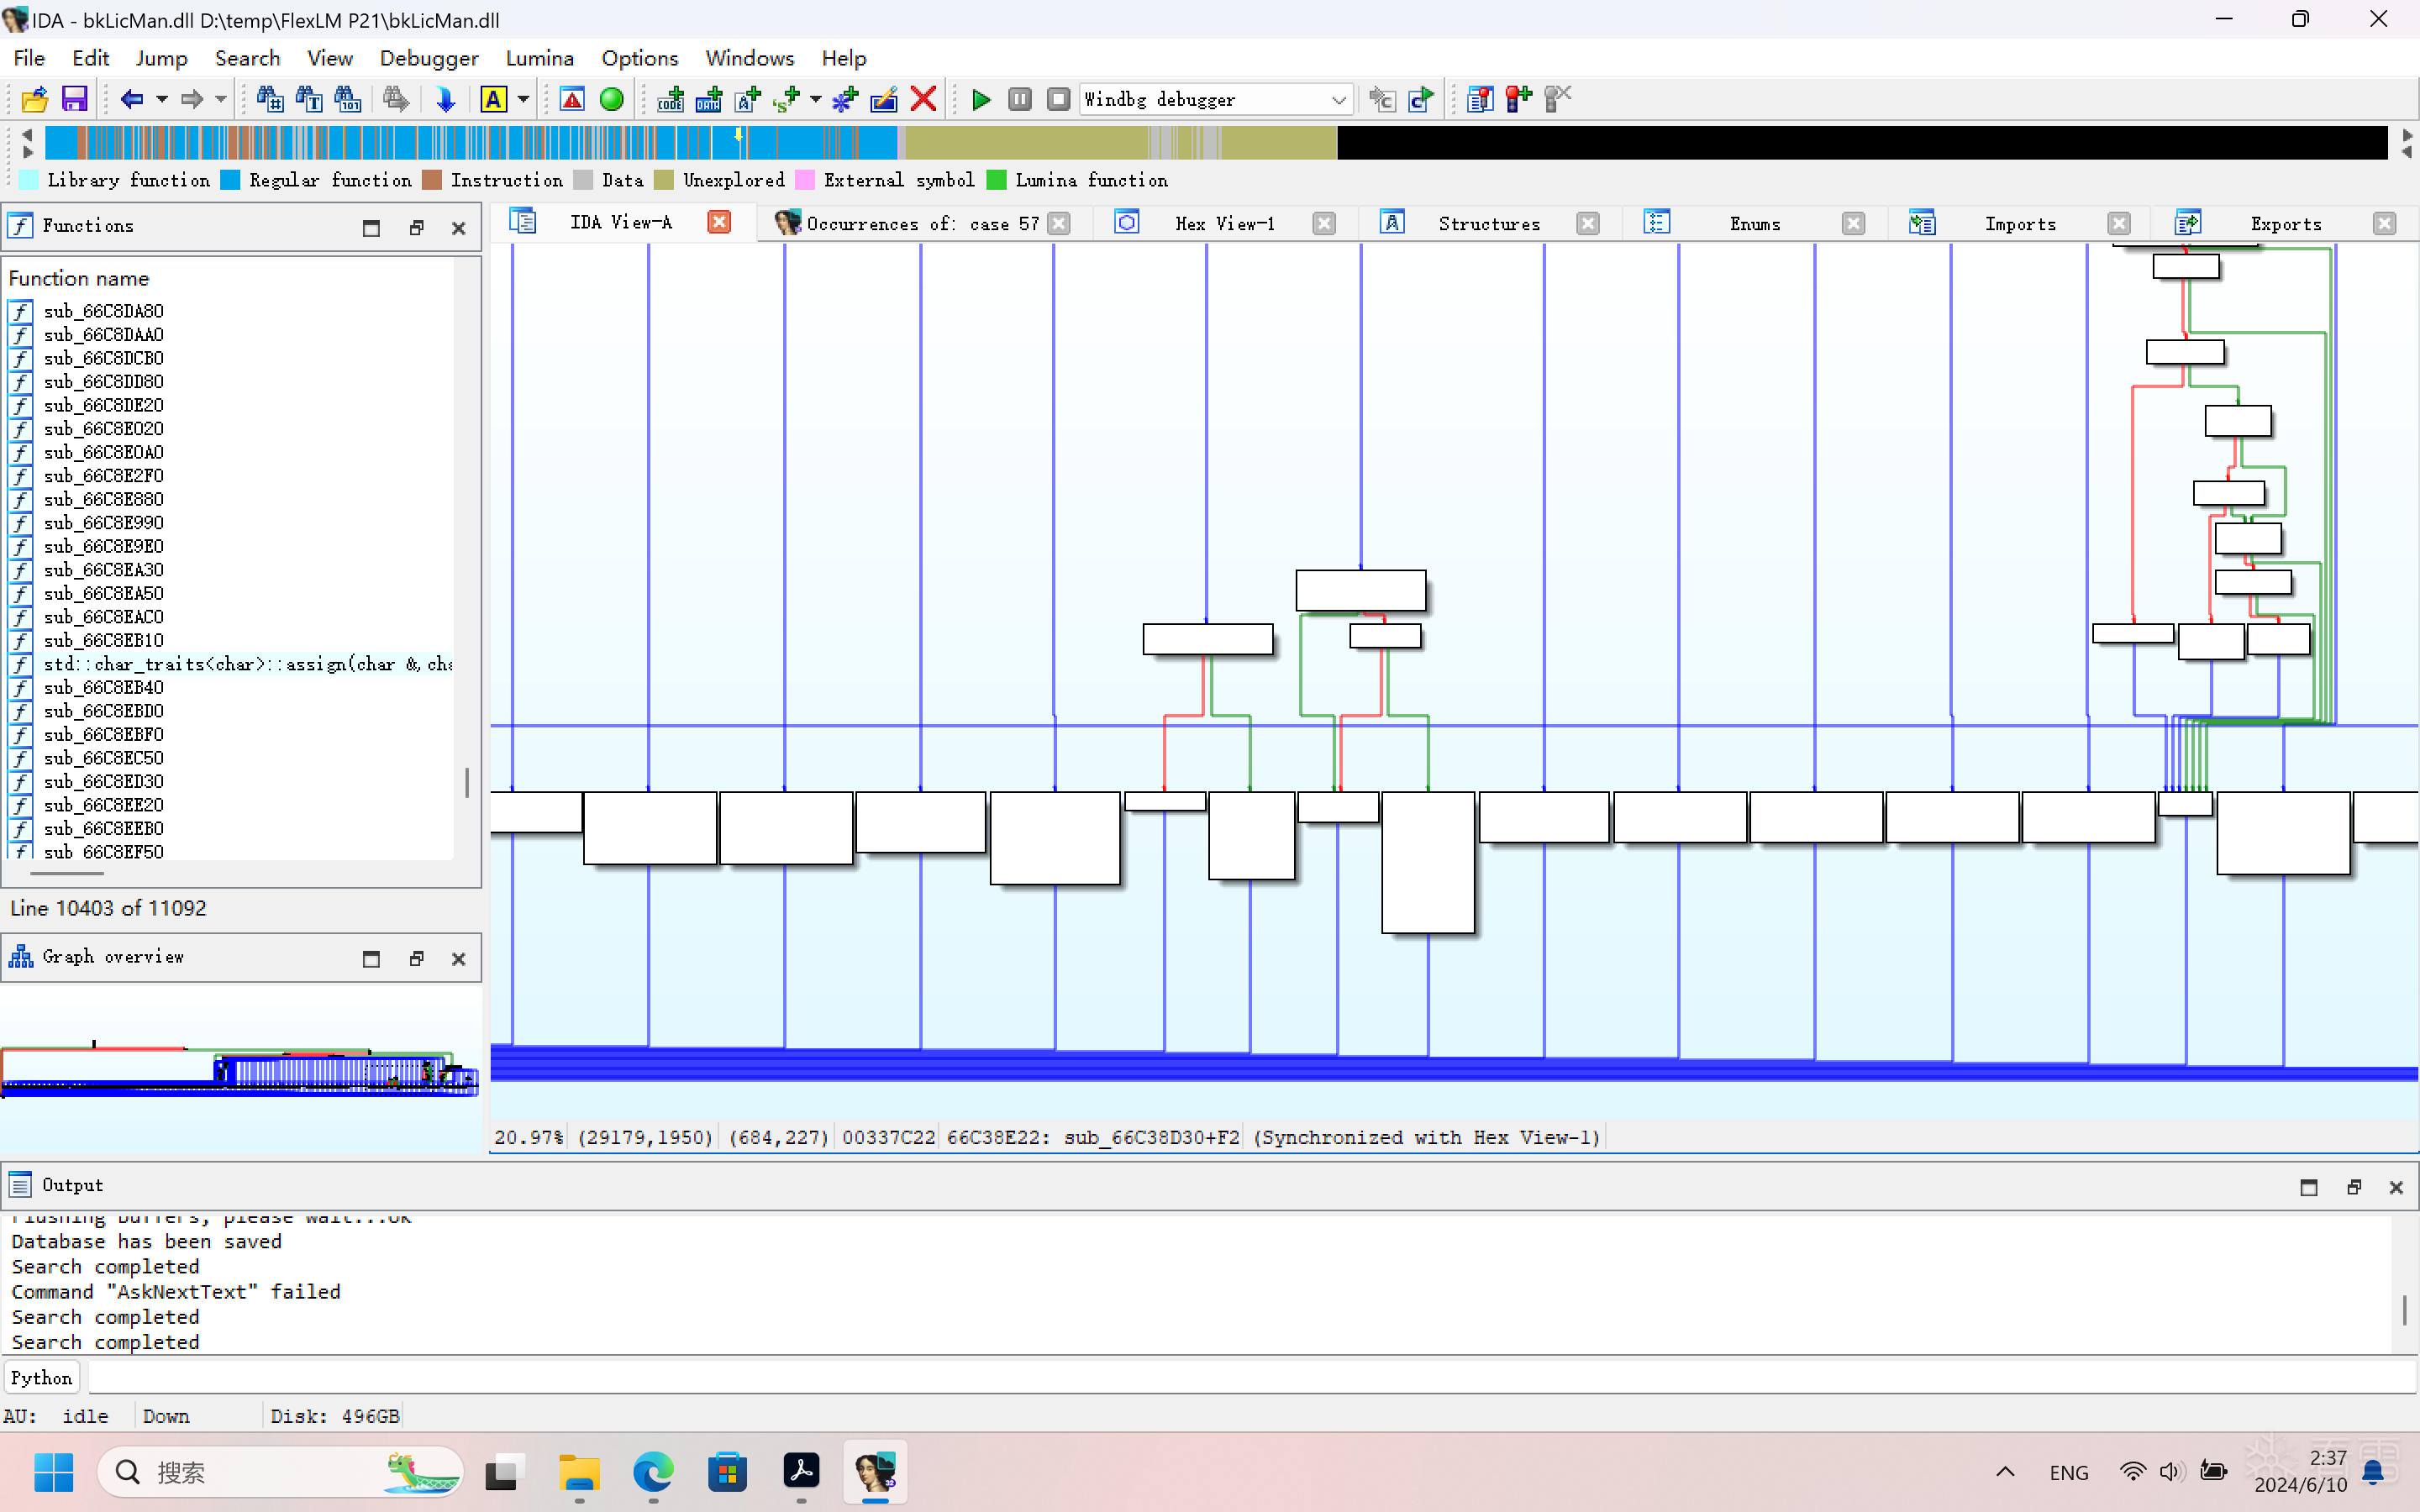2420x1512 pixels.
Task: Open the Debugger menu
Action: (x=428, y=58)
